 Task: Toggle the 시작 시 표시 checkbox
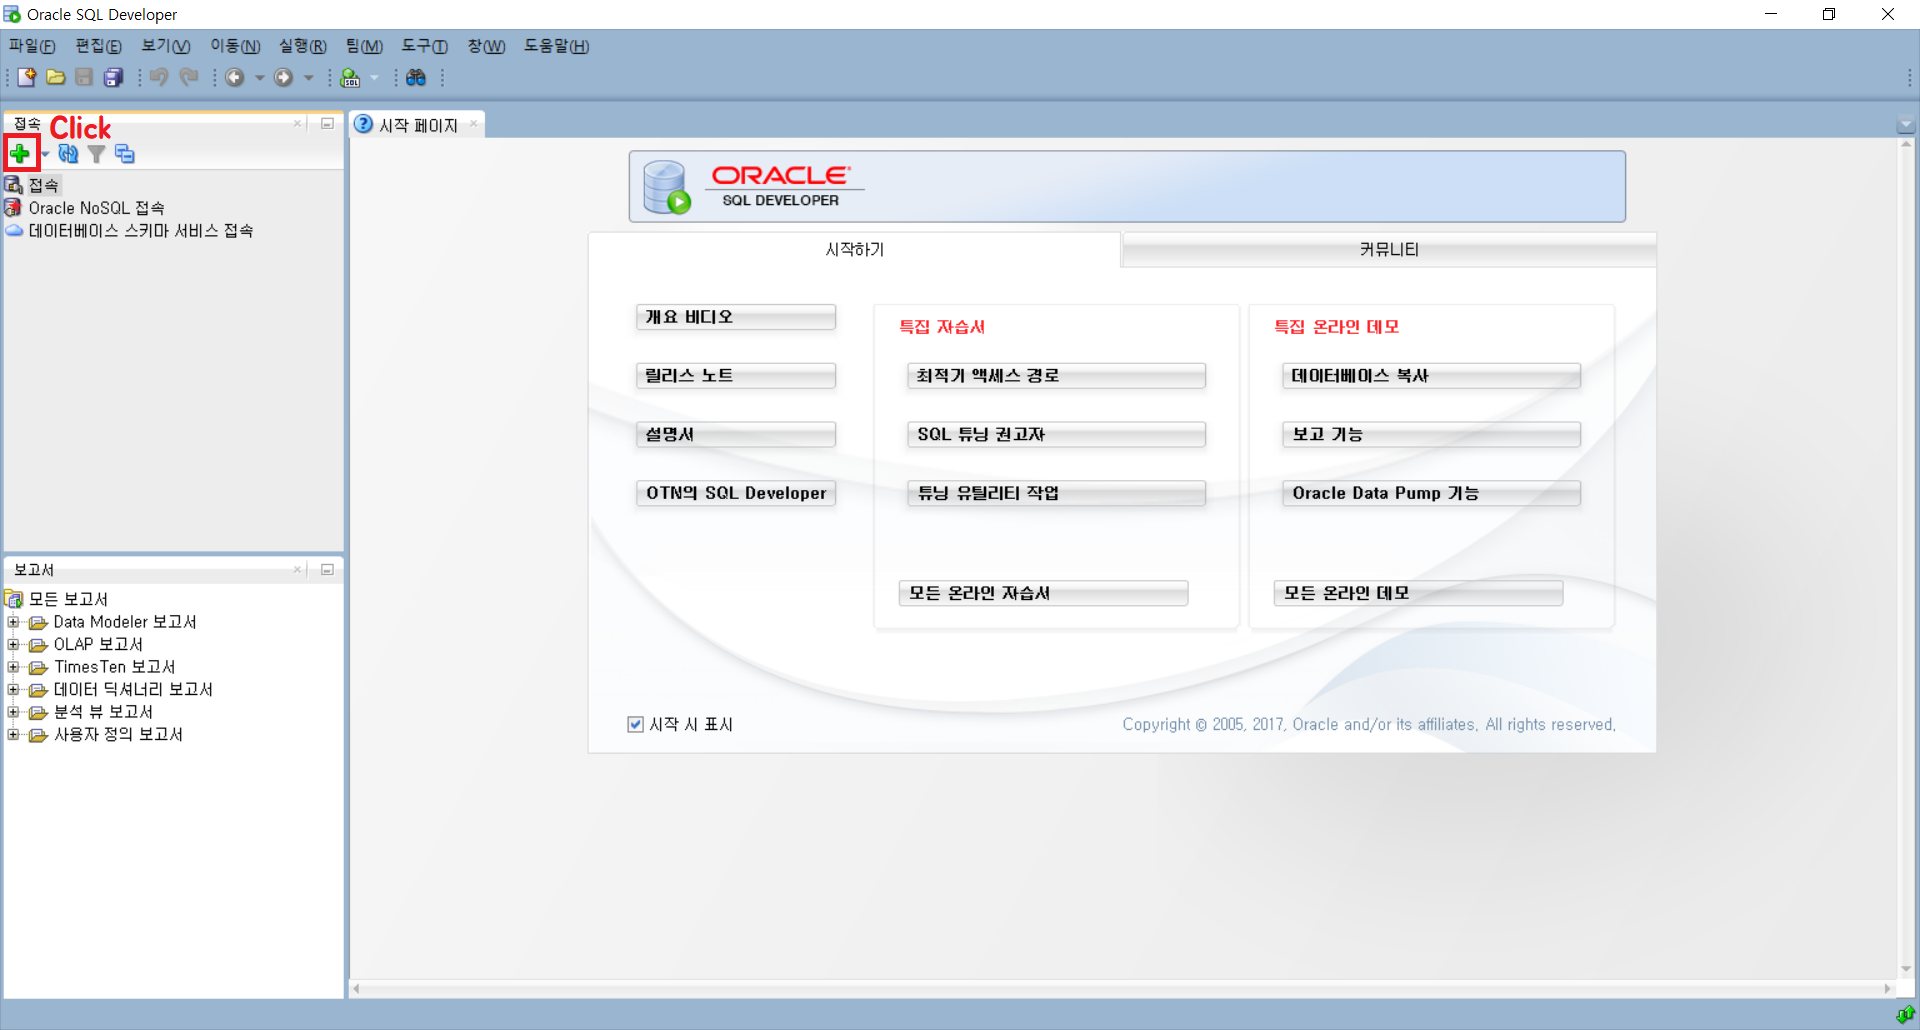click(635, 724)
